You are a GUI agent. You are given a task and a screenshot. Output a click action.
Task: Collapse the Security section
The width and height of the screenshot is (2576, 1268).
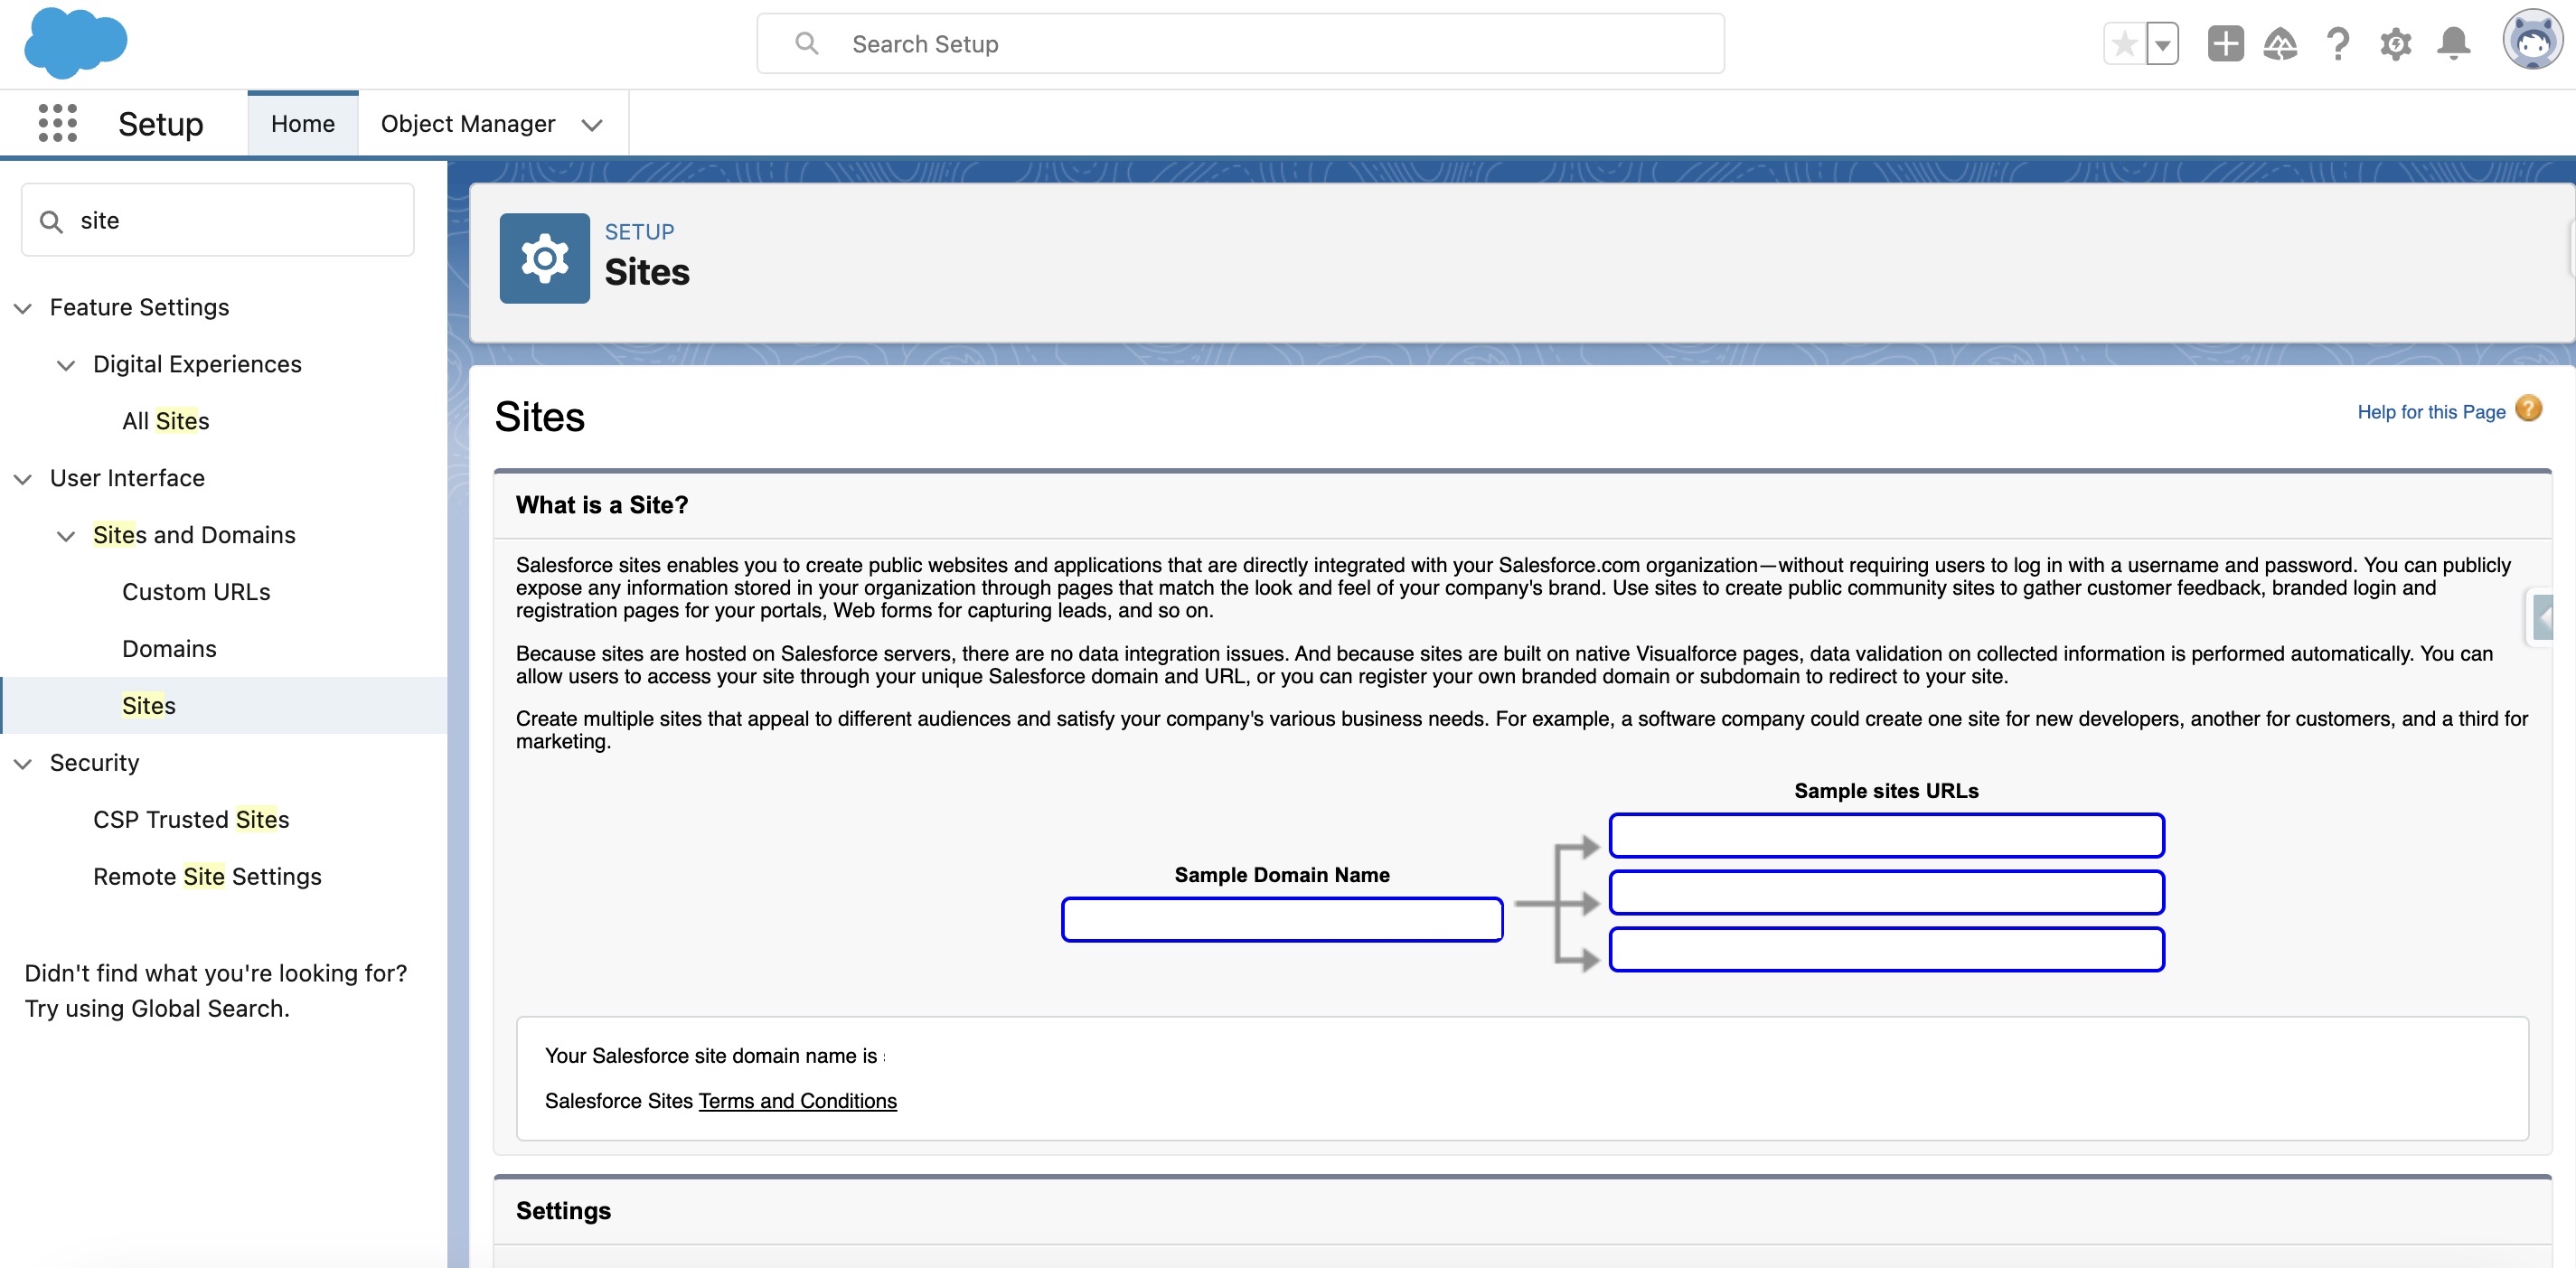pos(23,764)
